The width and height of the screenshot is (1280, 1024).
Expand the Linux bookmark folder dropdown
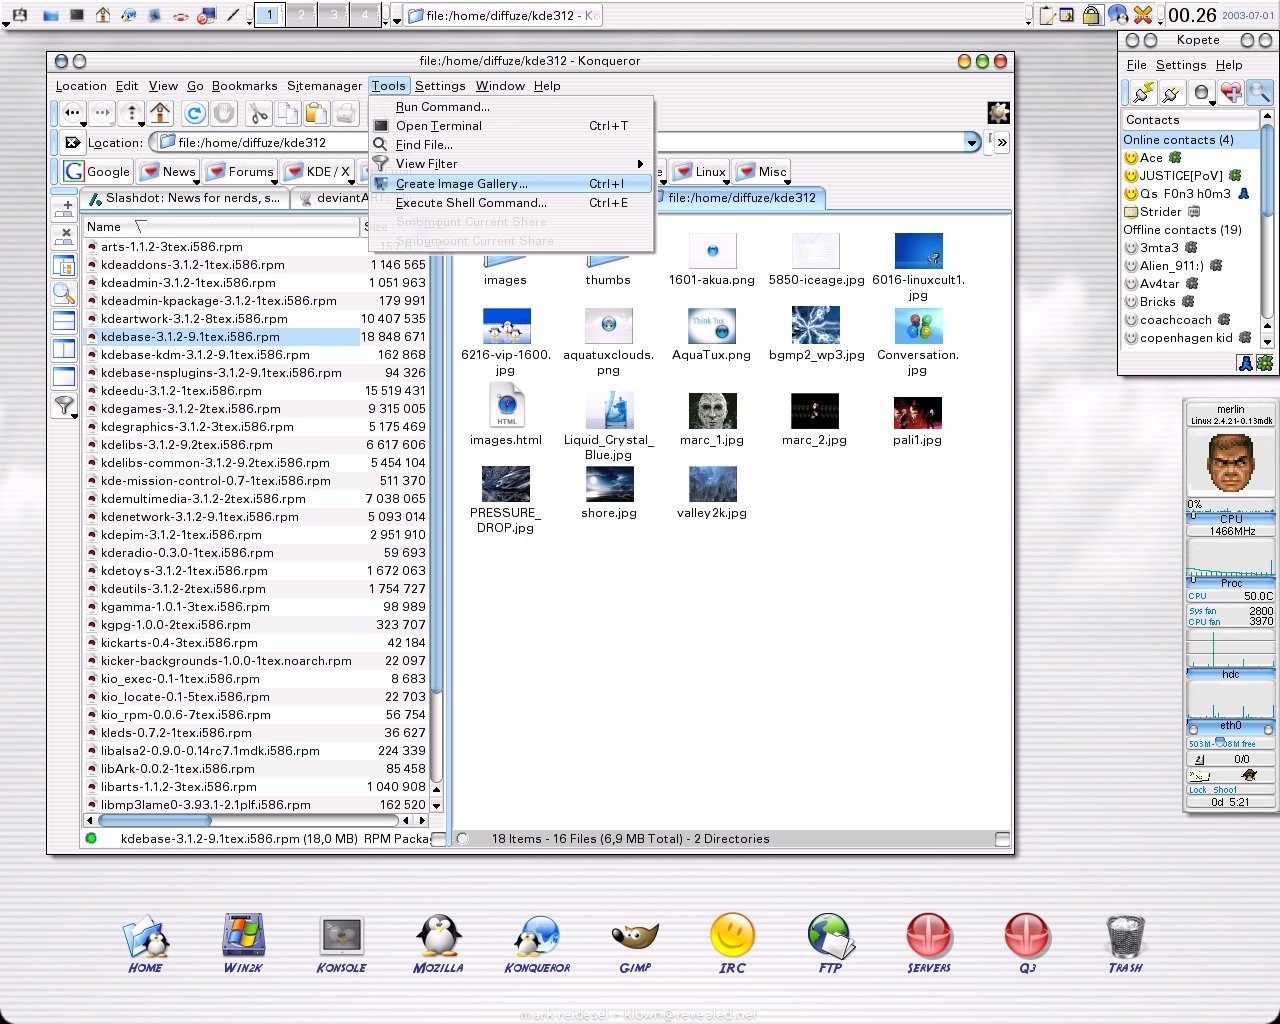(x=700, y=171)
